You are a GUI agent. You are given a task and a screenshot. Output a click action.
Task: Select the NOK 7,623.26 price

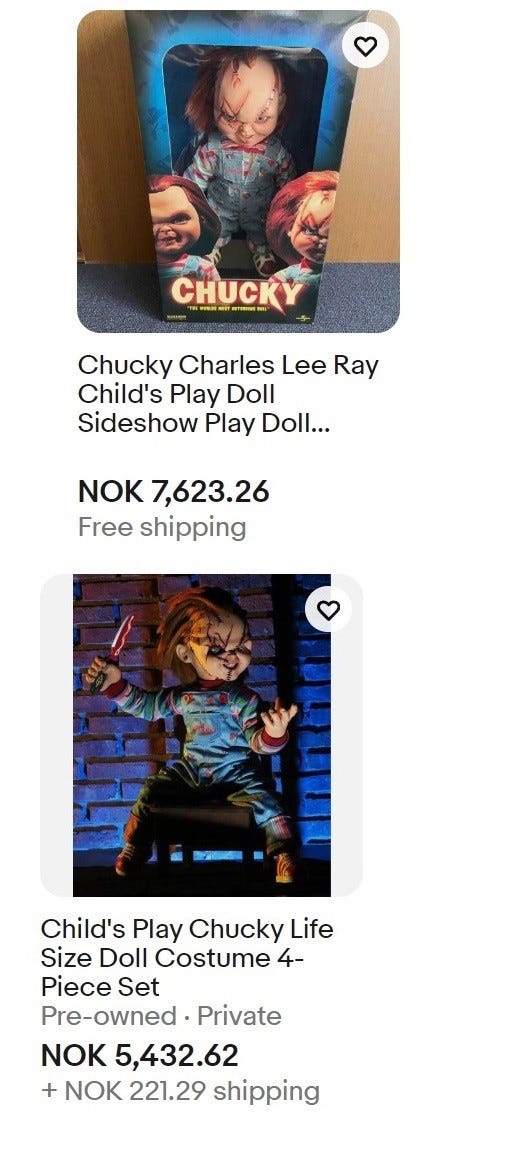[x=174, y=492]
